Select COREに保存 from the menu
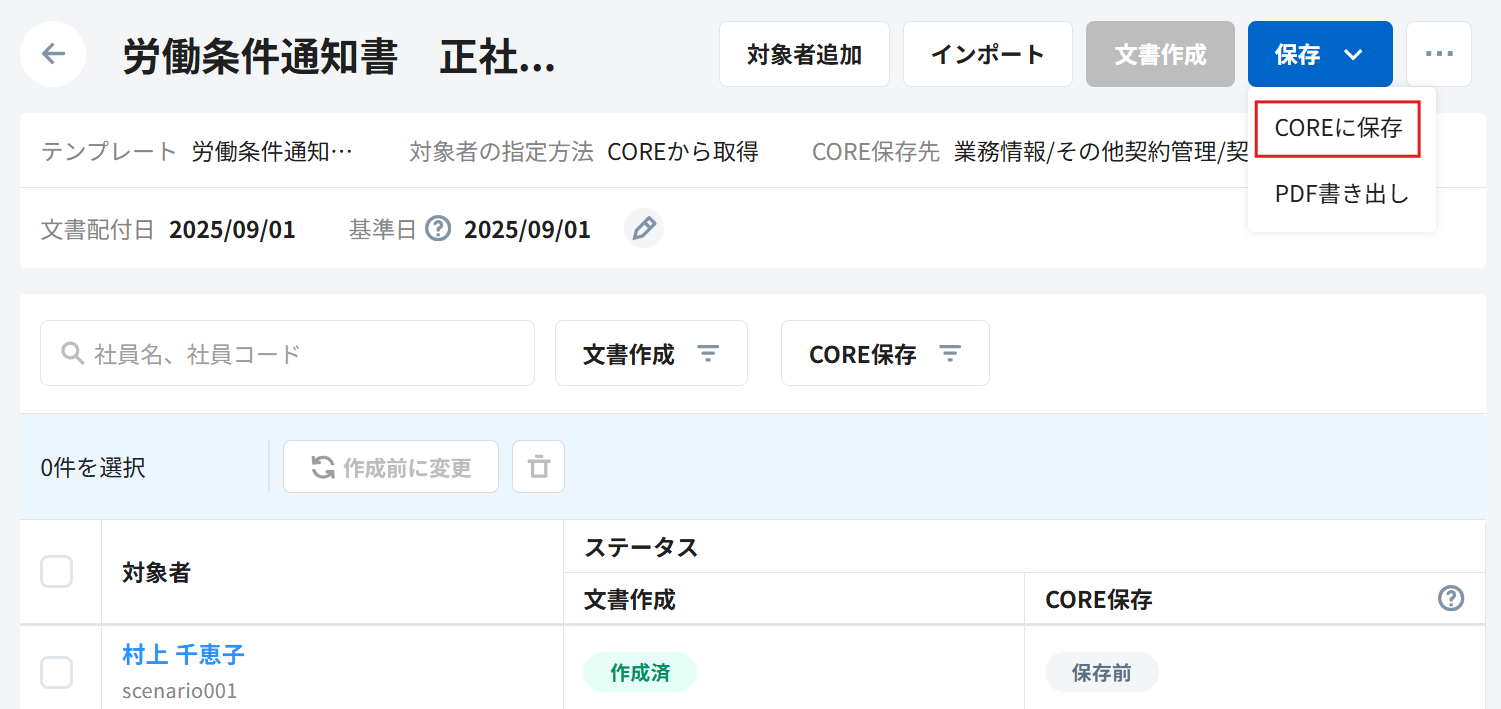The width and height of the screenshot is (1501, 709). pos(1338,128)
